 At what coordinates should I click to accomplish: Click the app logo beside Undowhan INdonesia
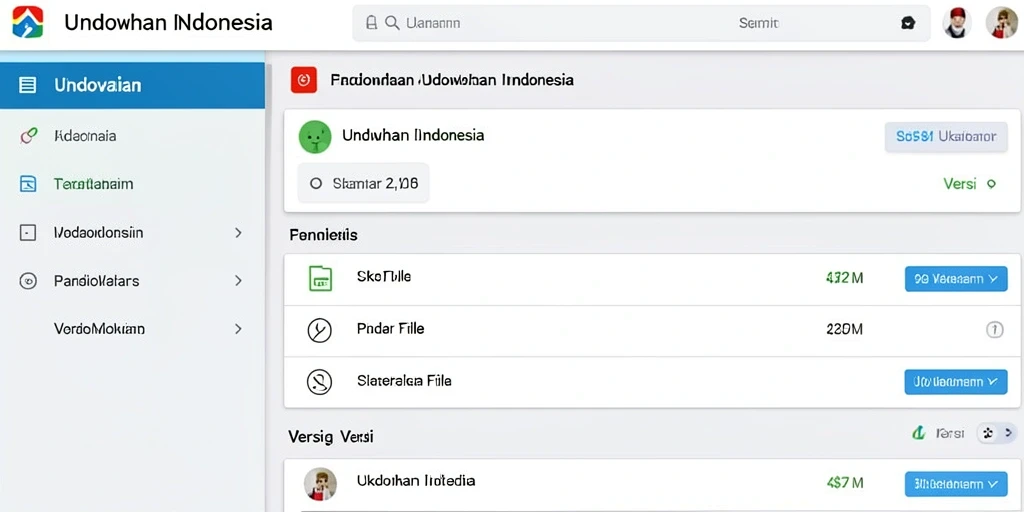[27, 22]
